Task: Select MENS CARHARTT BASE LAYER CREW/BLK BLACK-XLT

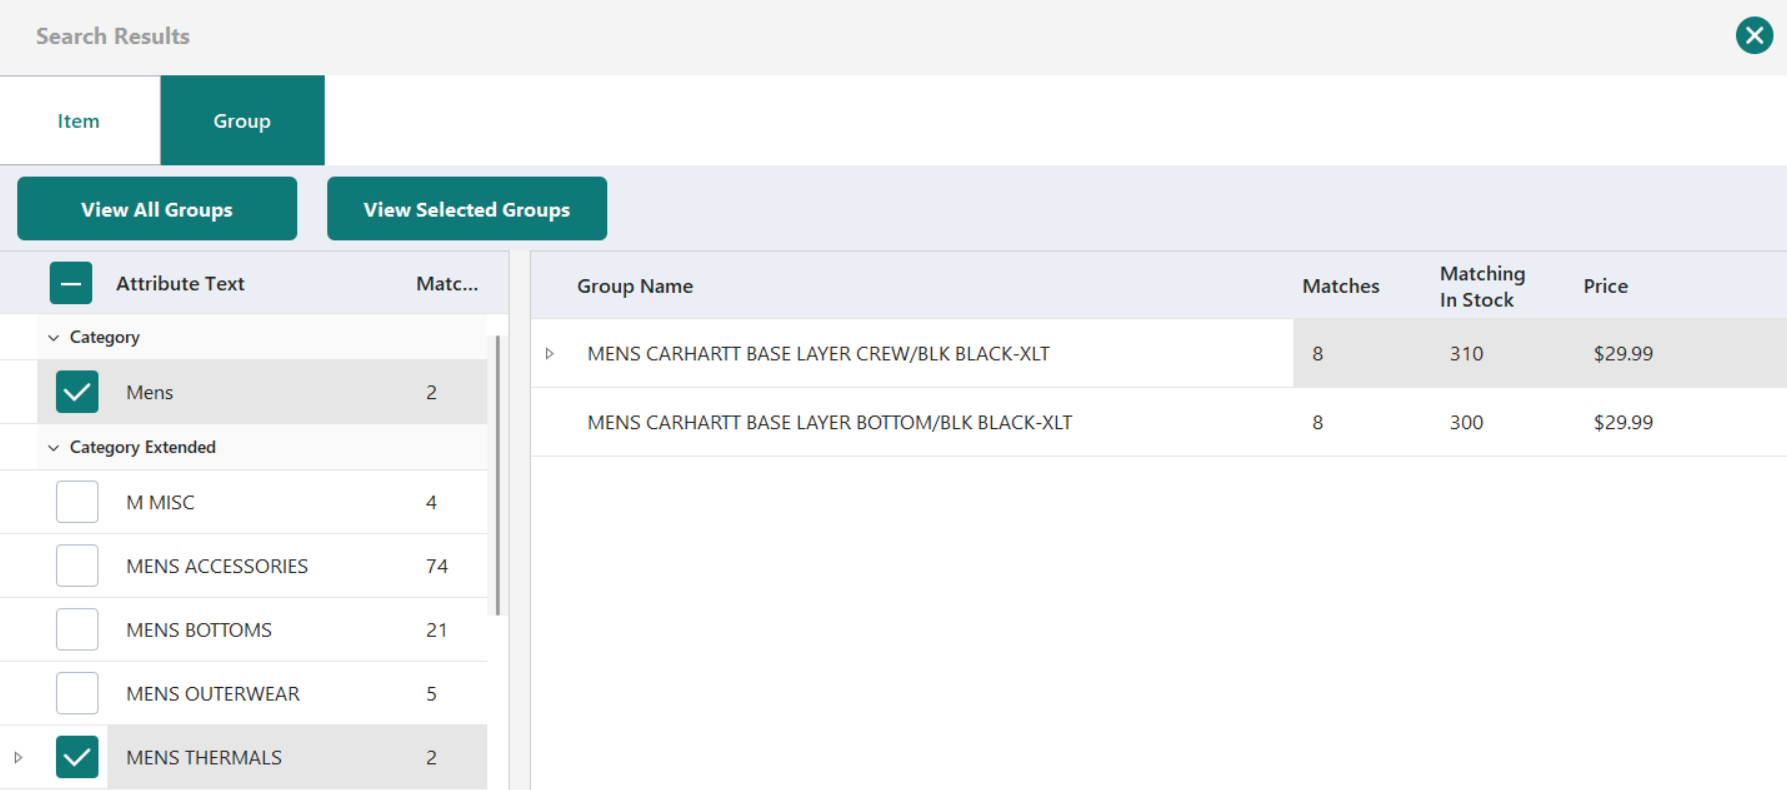Action: [818, 354]
